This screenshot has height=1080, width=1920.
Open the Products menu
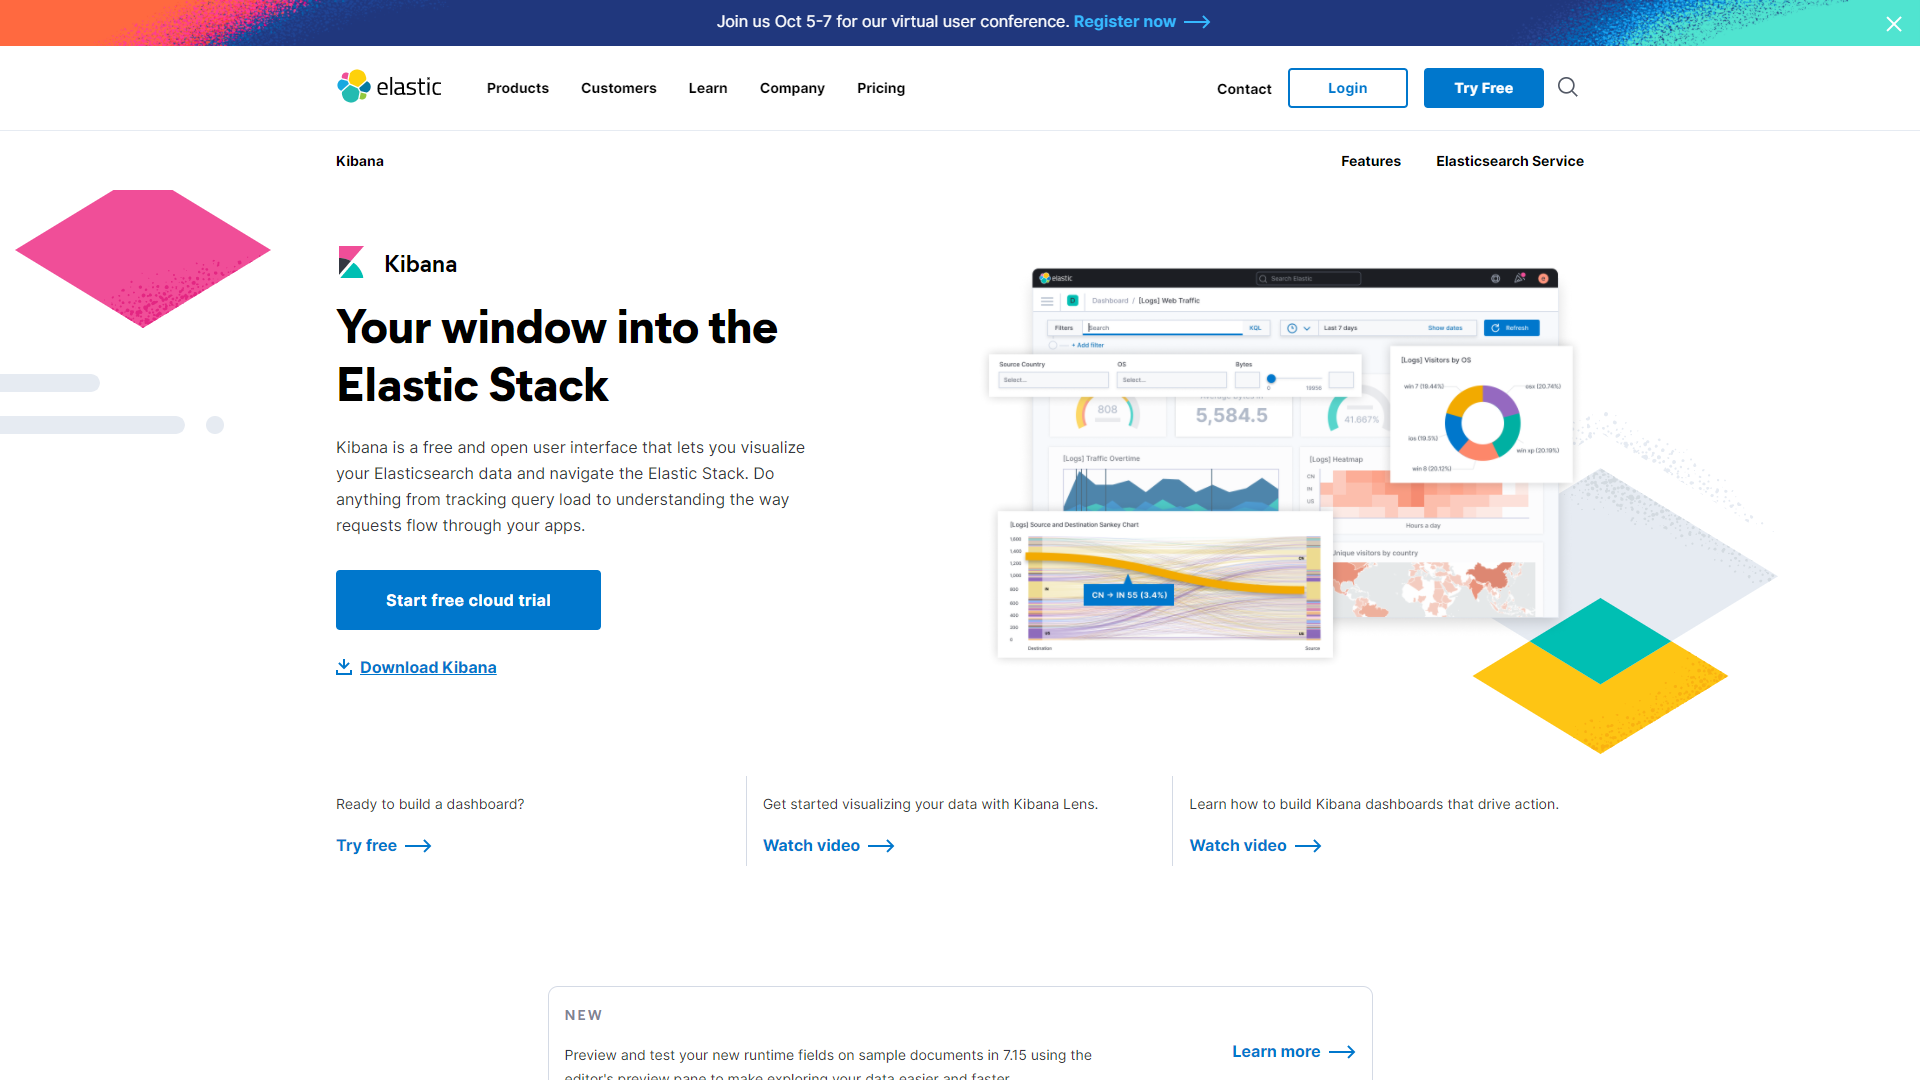(x=518, y=88)
